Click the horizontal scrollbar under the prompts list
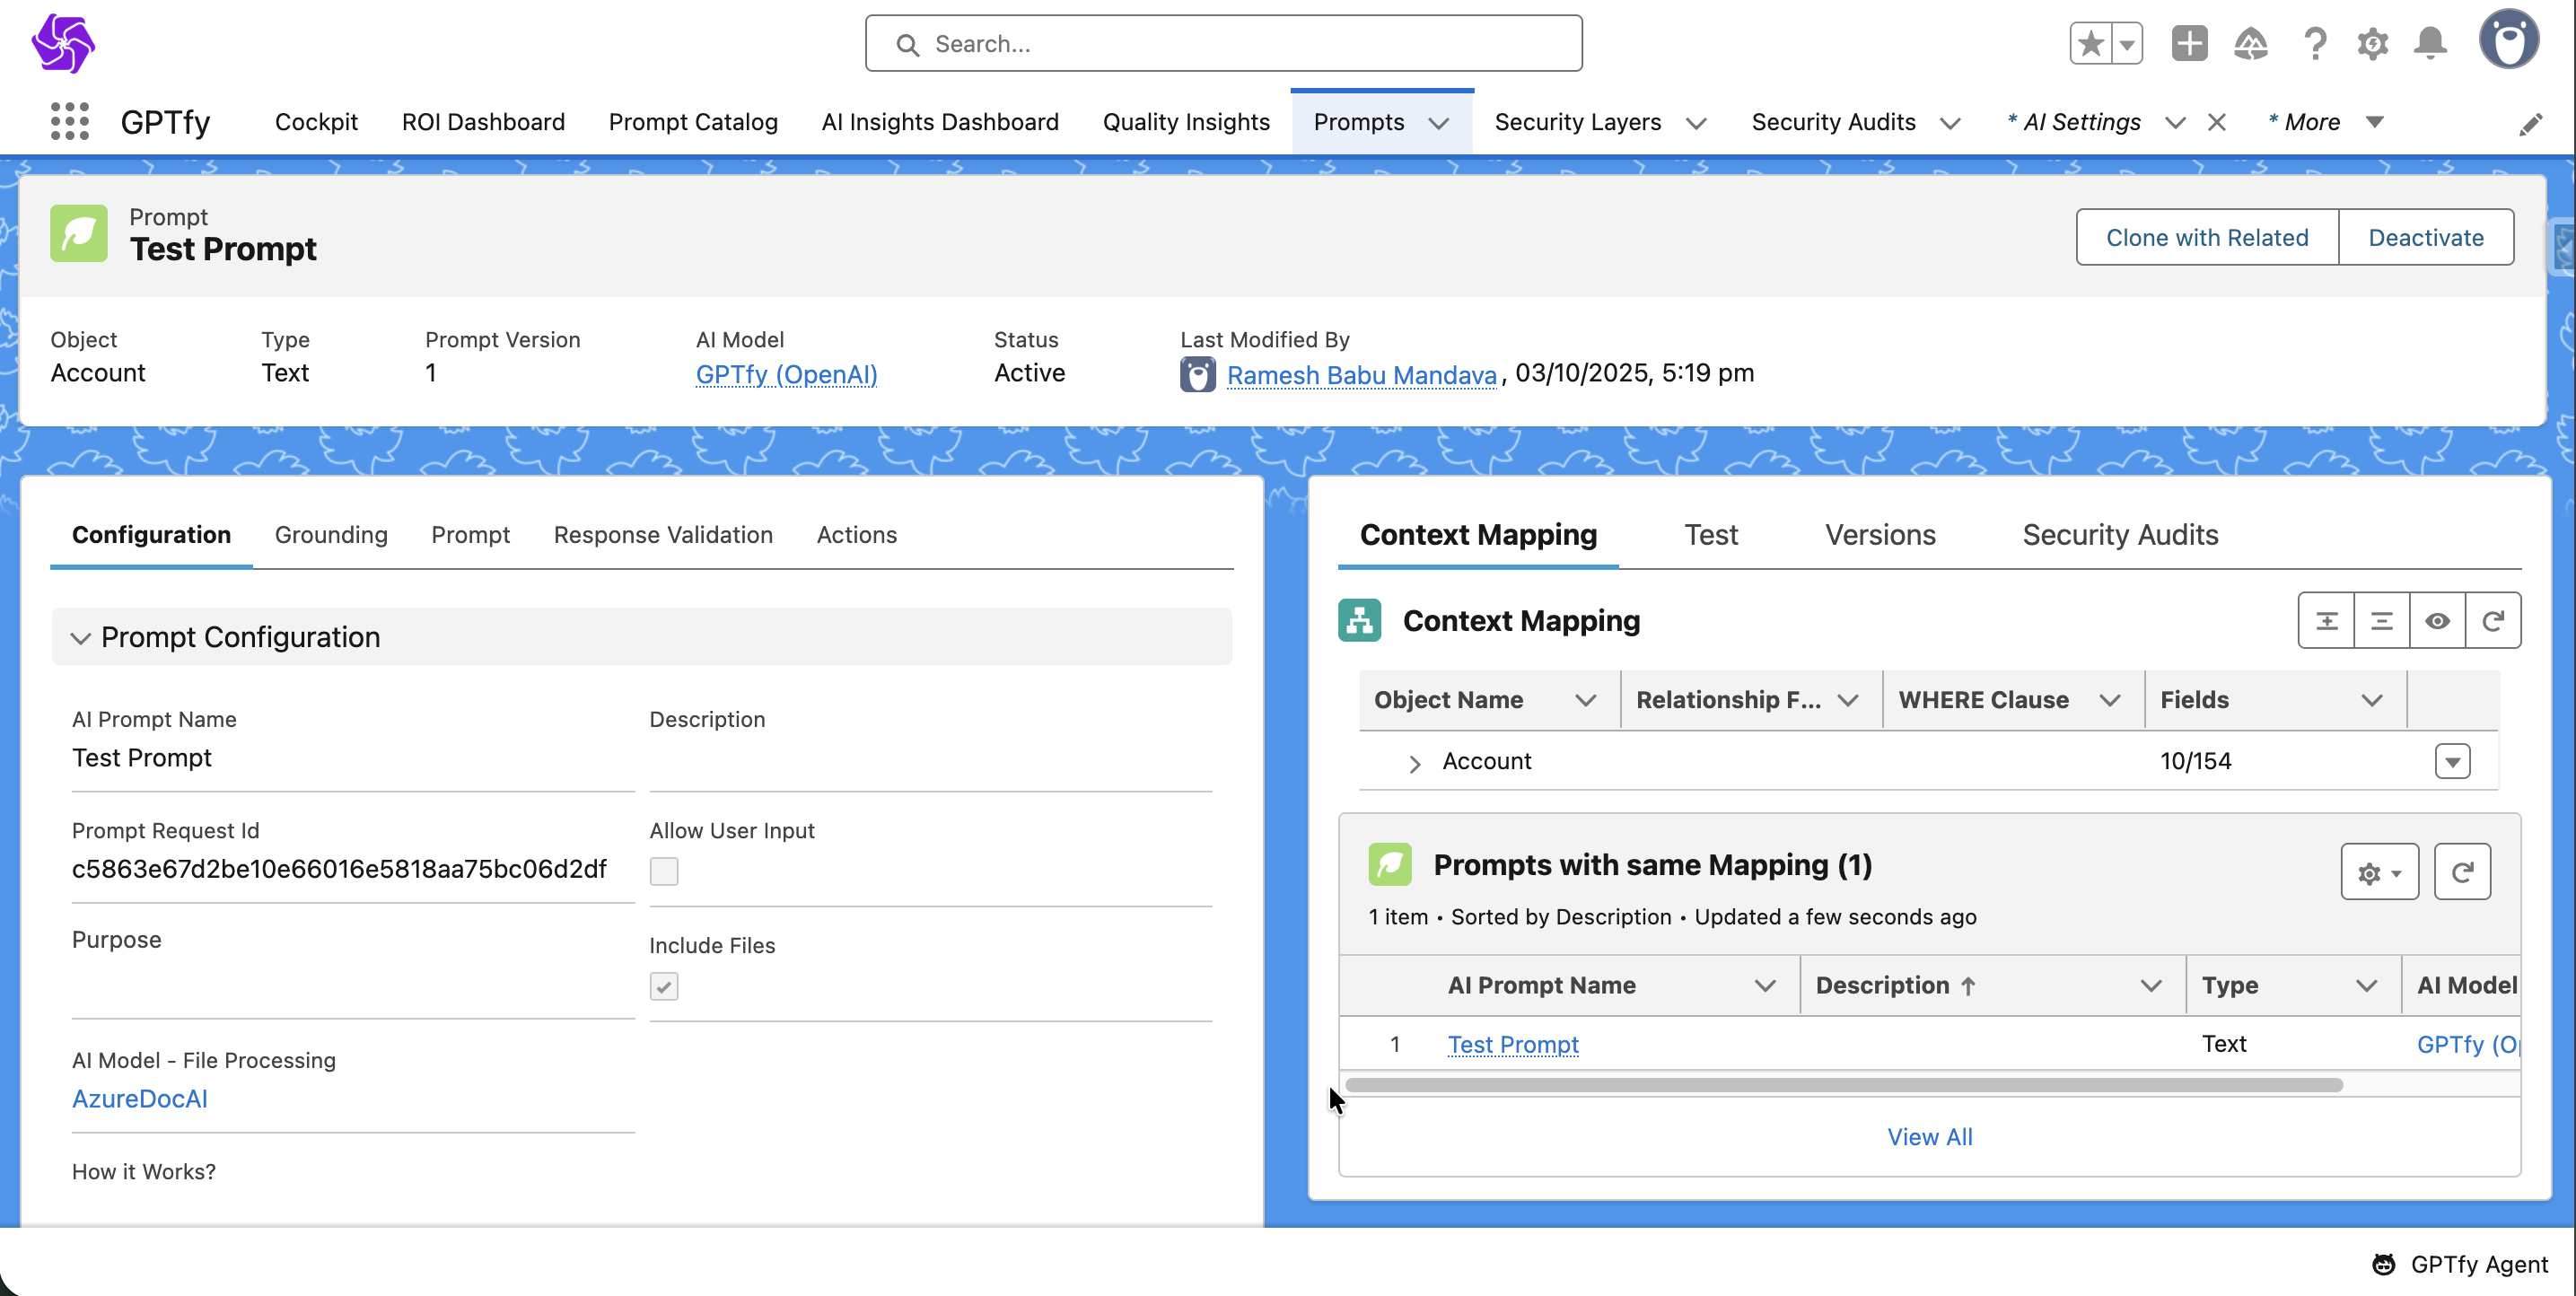Viewport: 2576px width, 1296px height. [x=1844, y=1085]
